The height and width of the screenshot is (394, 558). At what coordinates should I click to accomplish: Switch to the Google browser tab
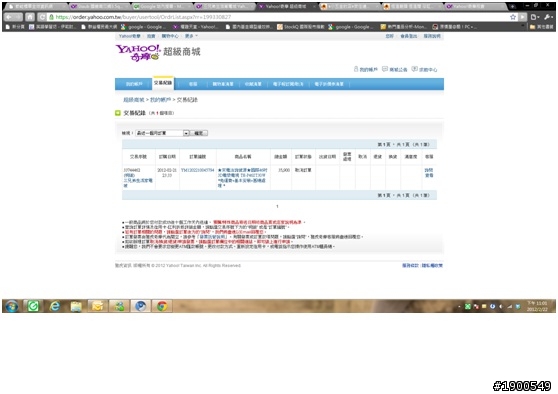click(x=162, y=6)
